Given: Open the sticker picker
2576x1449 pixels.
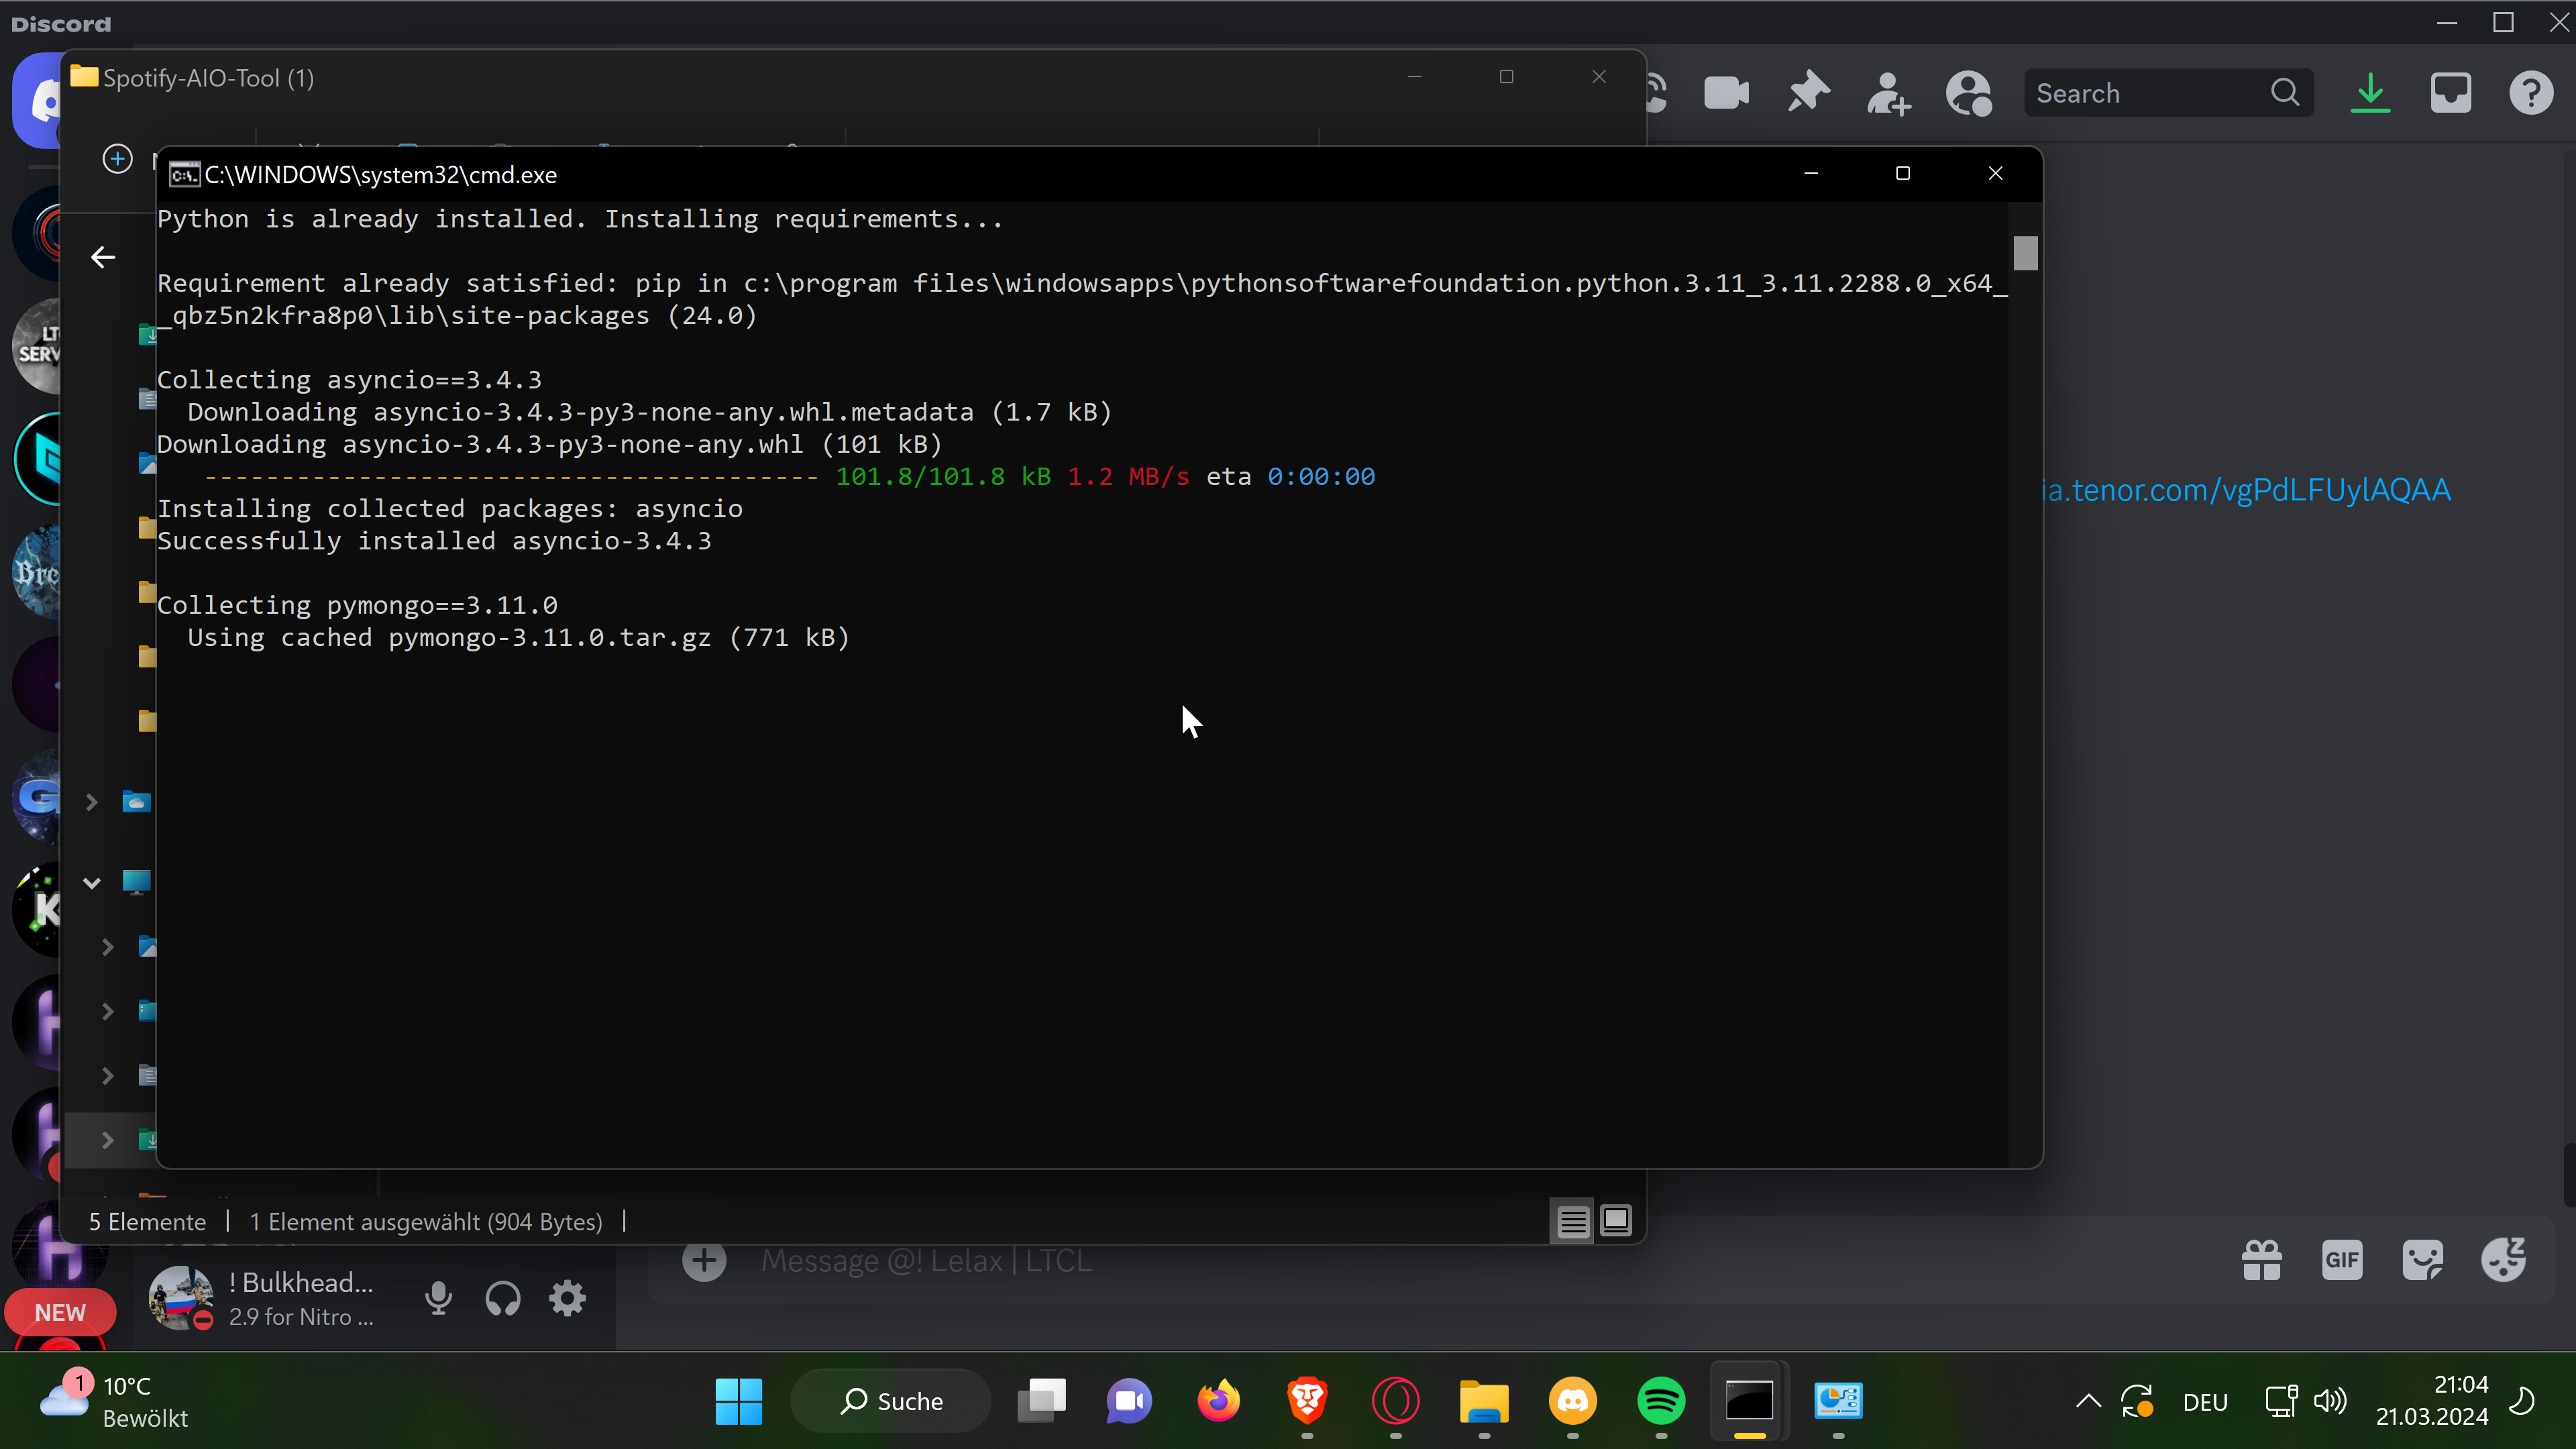Looking at the screenshot, I should pyautogui.click(x=2422, y=1260).
